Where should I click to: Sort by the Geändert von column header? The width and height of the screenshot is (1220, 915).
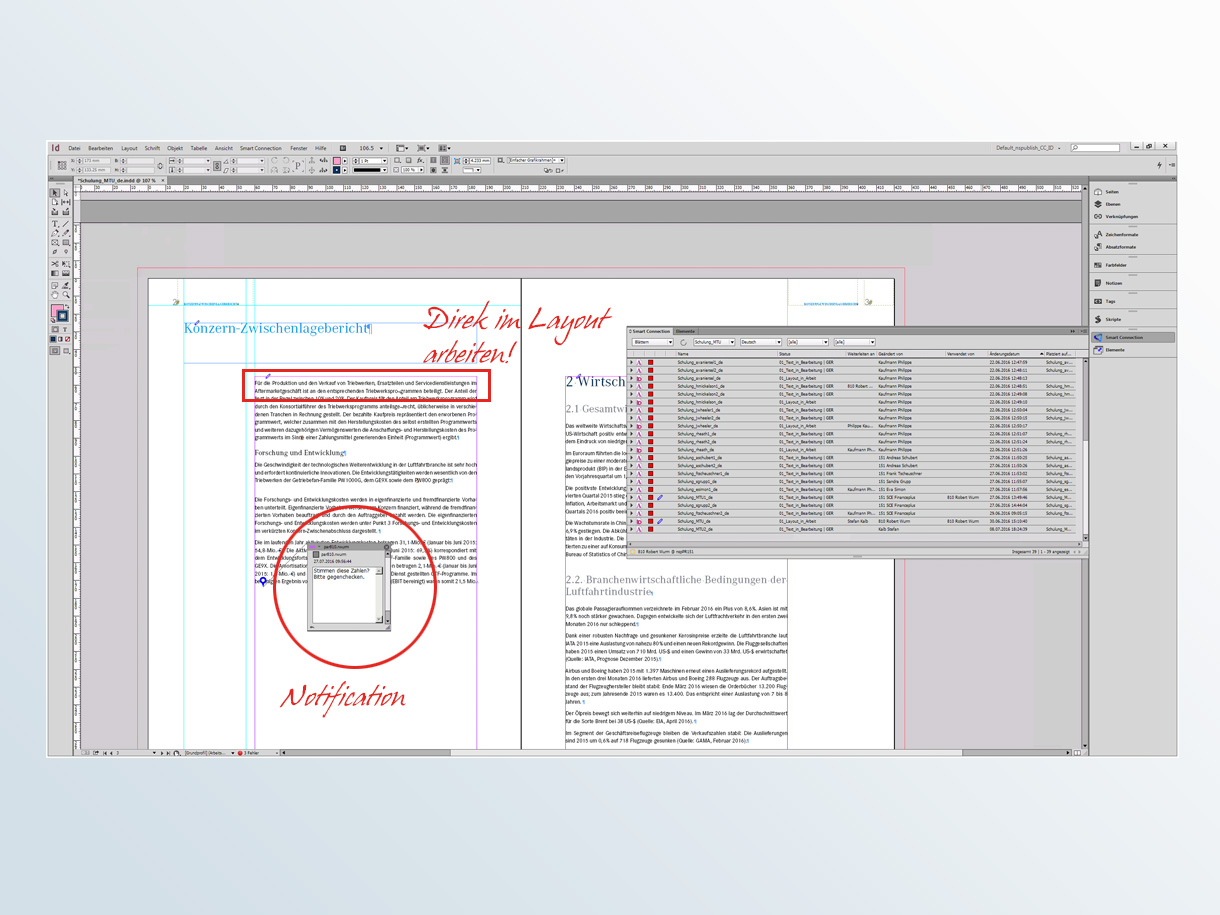911,354
